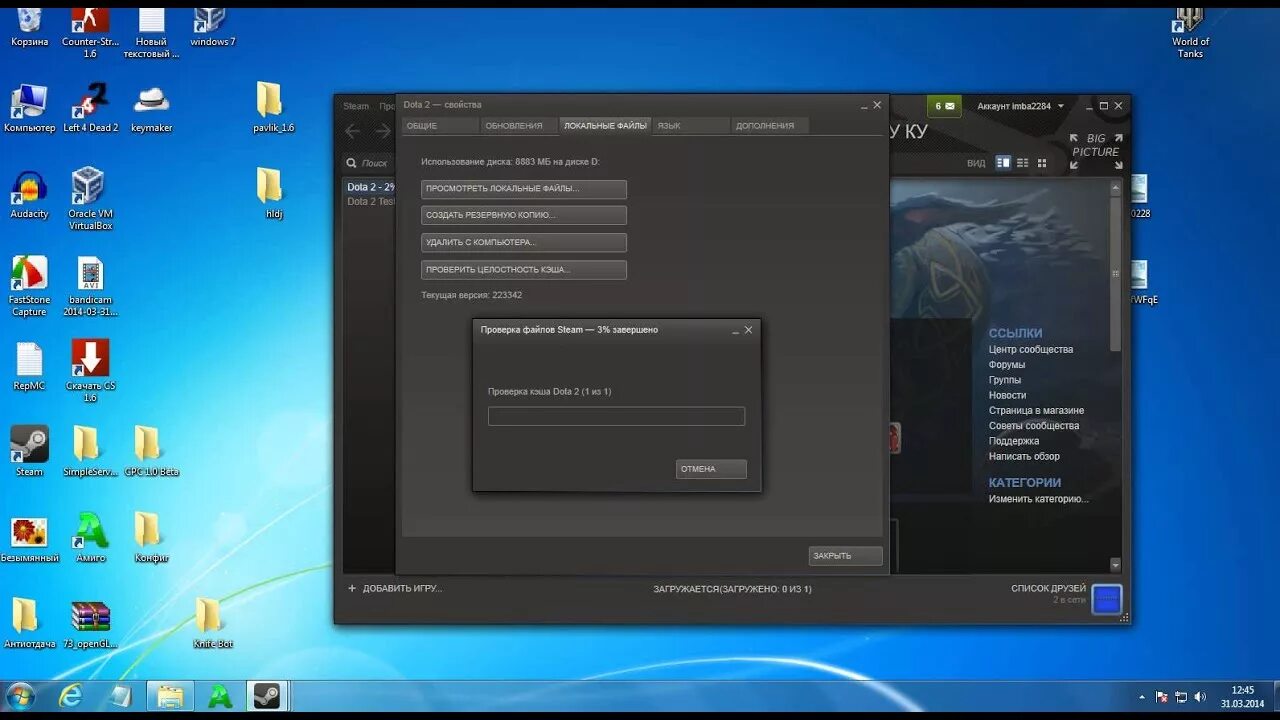Show hidden system tray icons
Image resolution: width=1280 pixels, height=720 pixels.
click(1142, 697)
